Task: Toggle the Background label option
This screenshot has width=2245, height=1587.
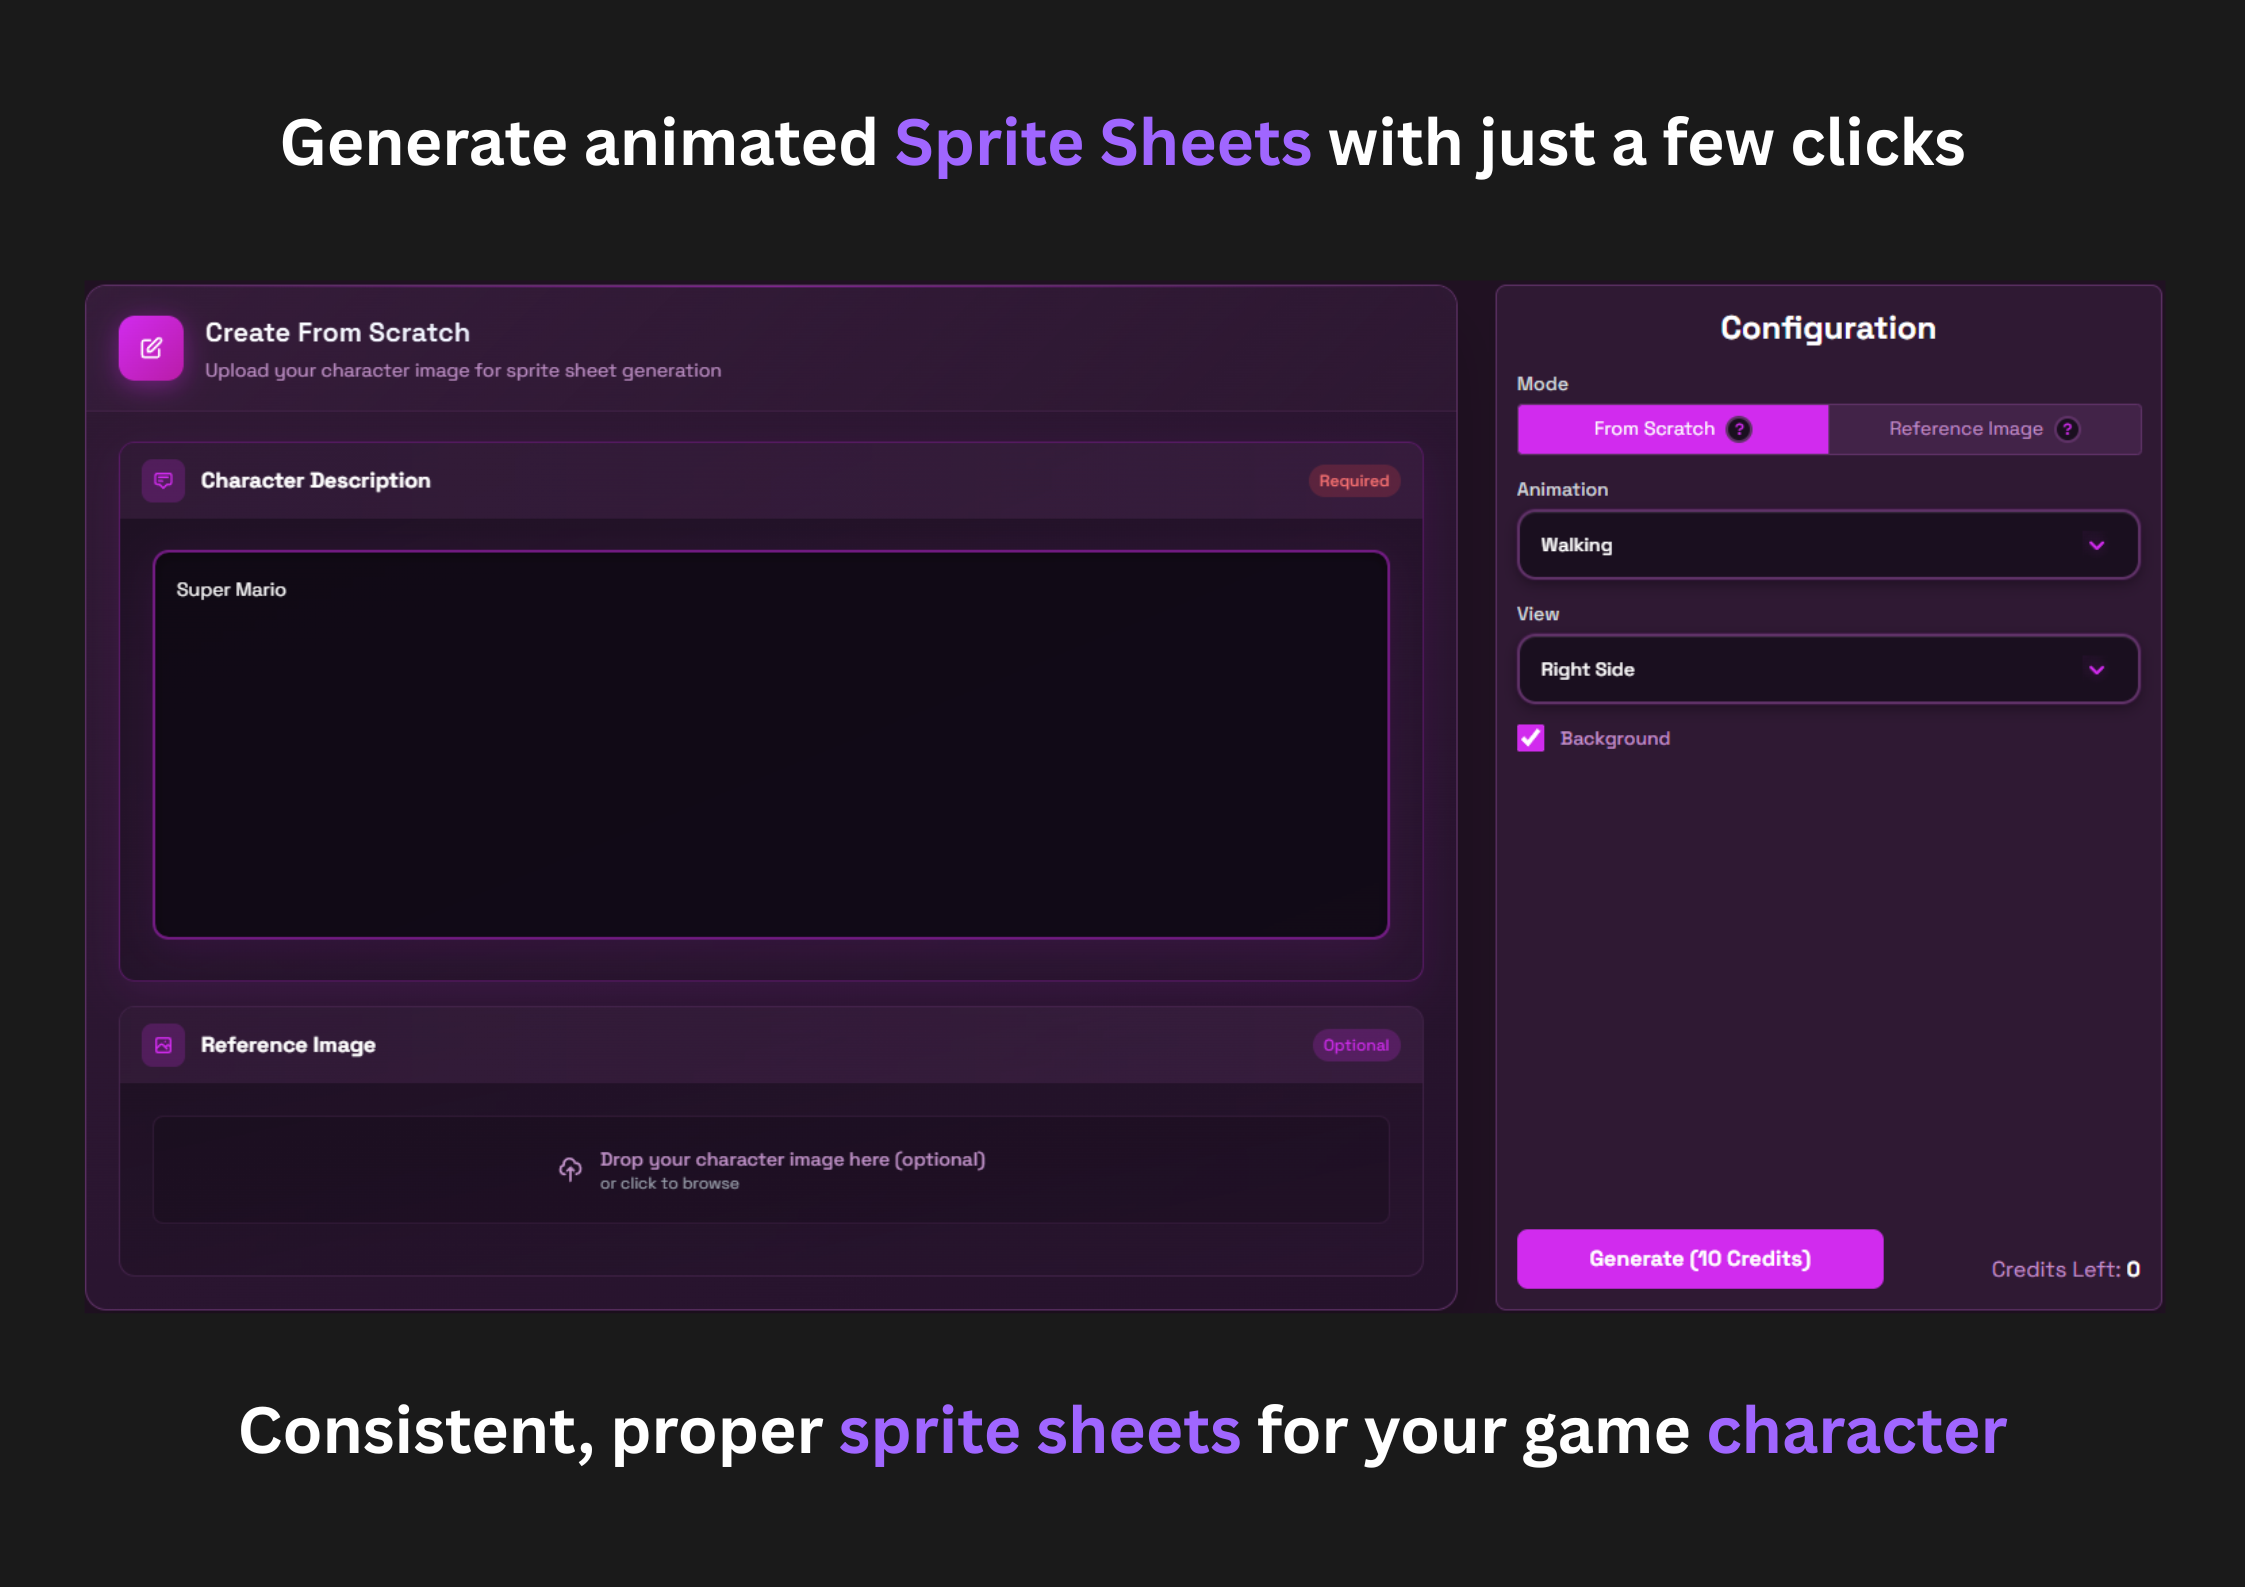Action: tap(1614, 738)
